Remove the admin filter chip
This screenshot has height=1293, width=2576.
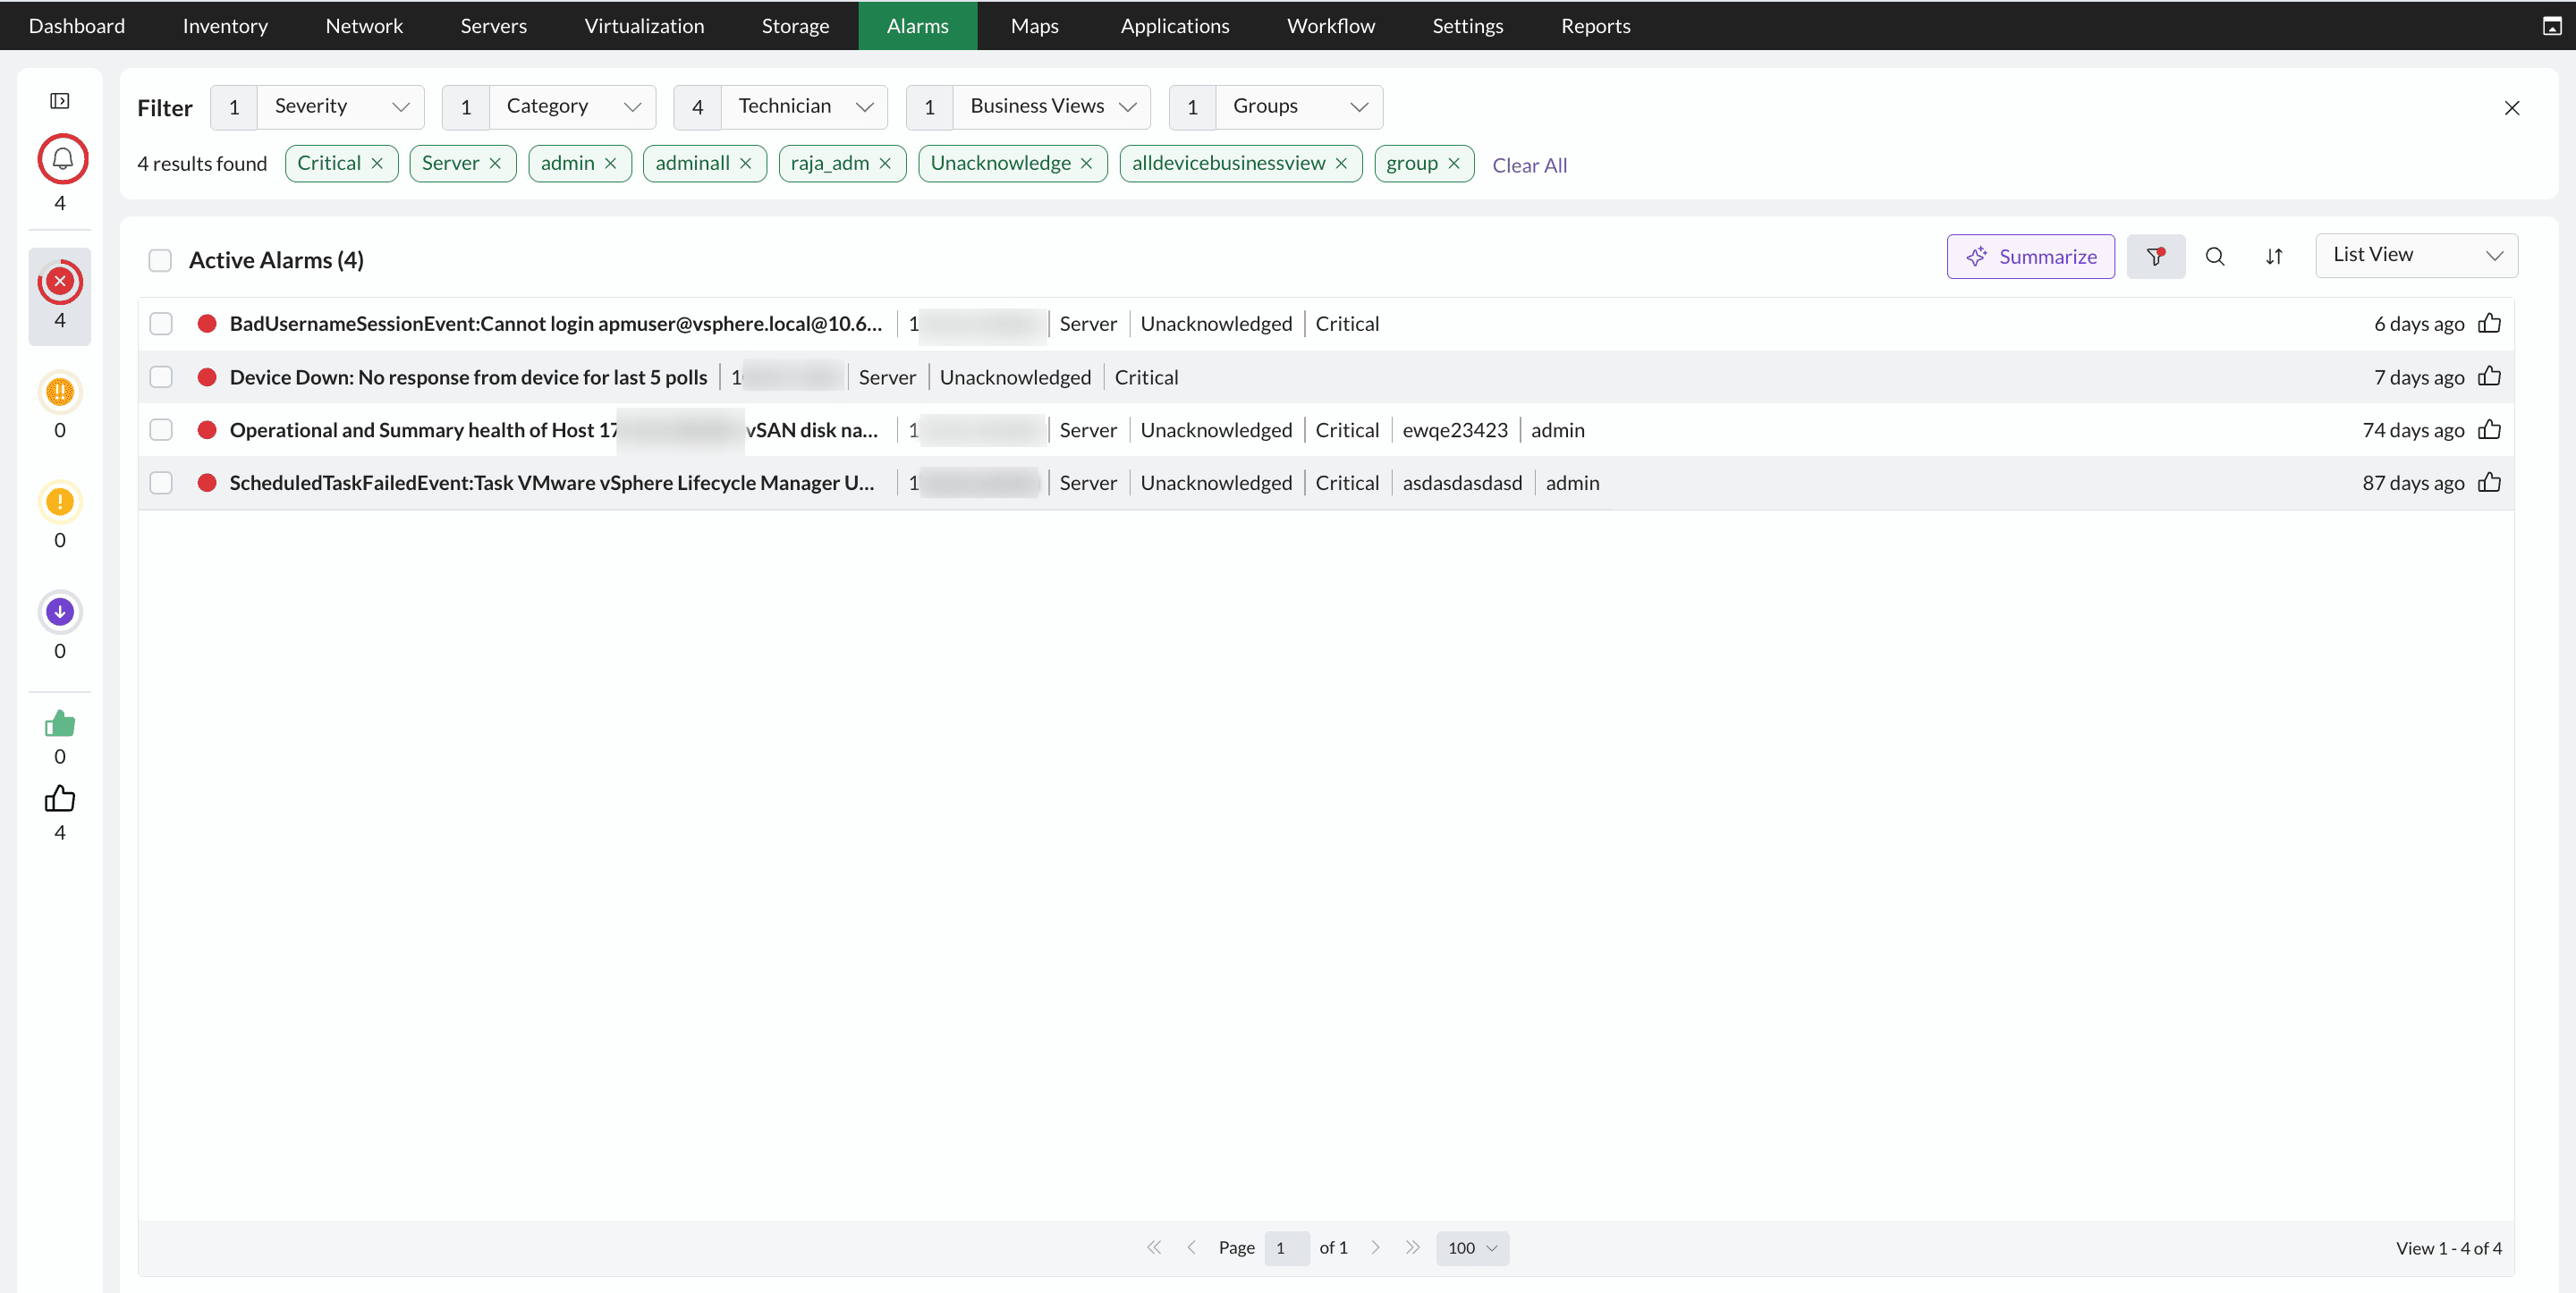[610, 164]
